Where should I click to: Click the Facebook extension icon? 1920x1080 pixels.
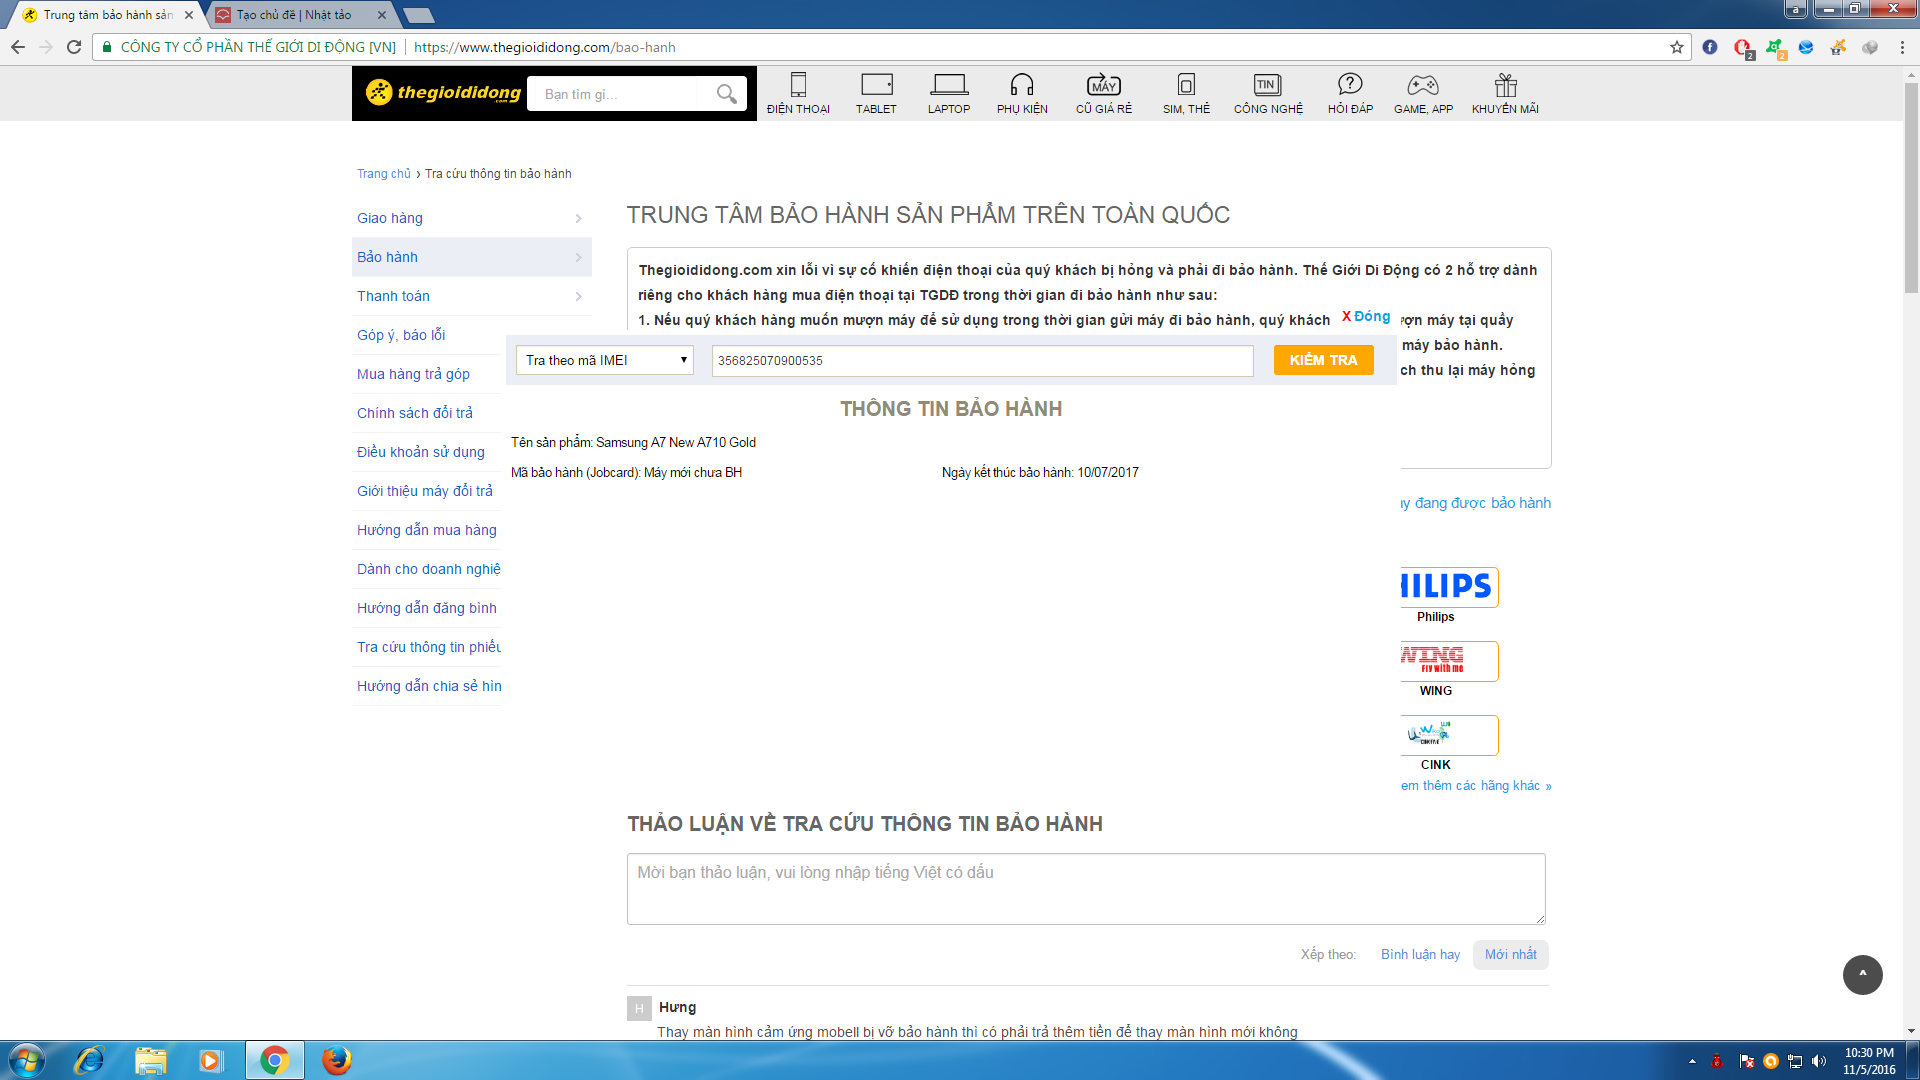1710,47
